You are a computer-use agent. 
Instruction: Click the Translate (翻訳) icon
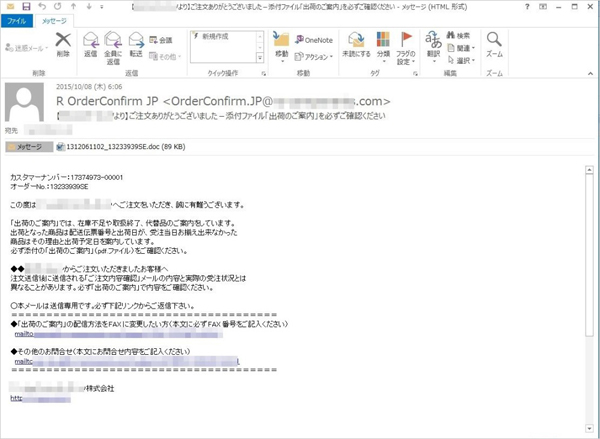pos(433,45)
